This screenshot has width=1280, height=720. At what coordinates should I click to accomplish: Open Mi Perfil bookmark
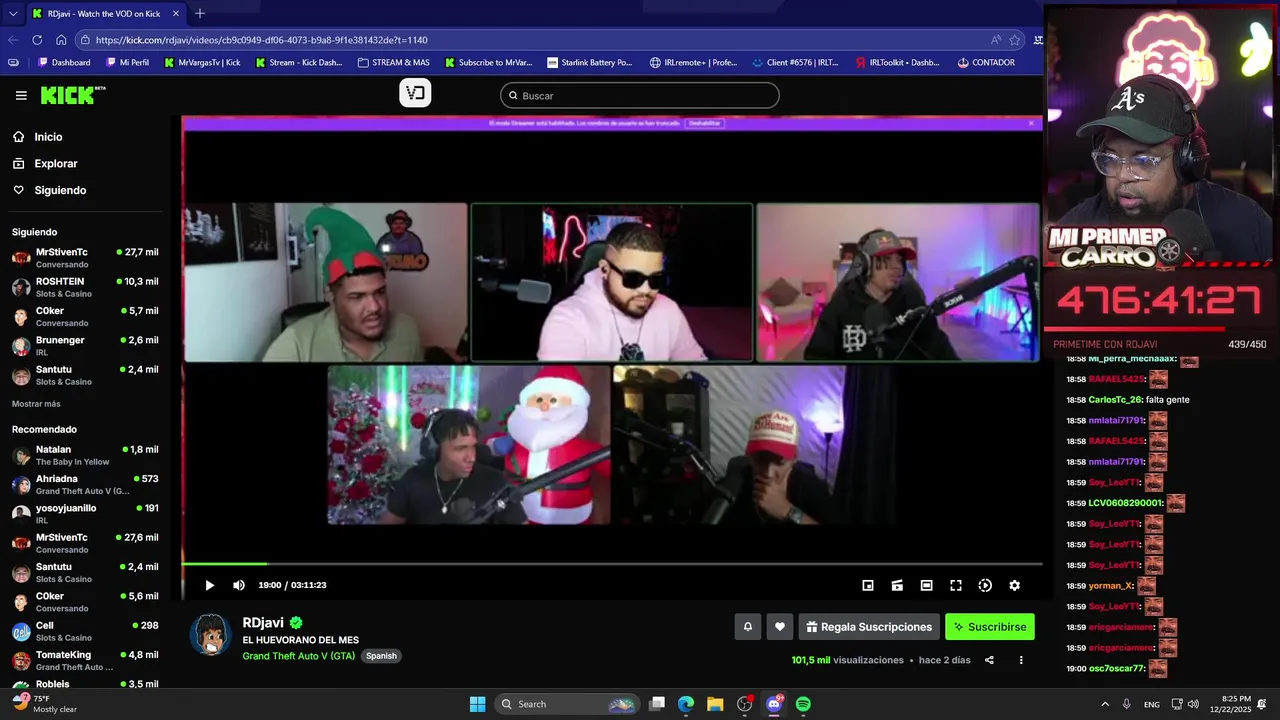pyautogui.click(x=127, y=62)
